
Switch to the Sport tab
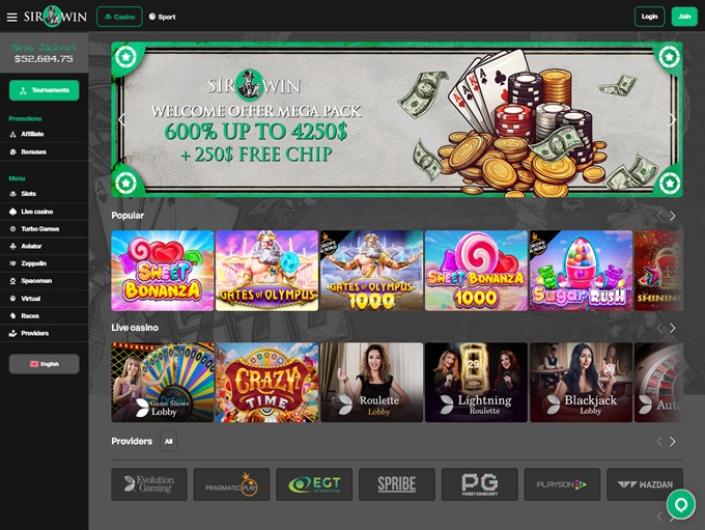click(162, 17)
